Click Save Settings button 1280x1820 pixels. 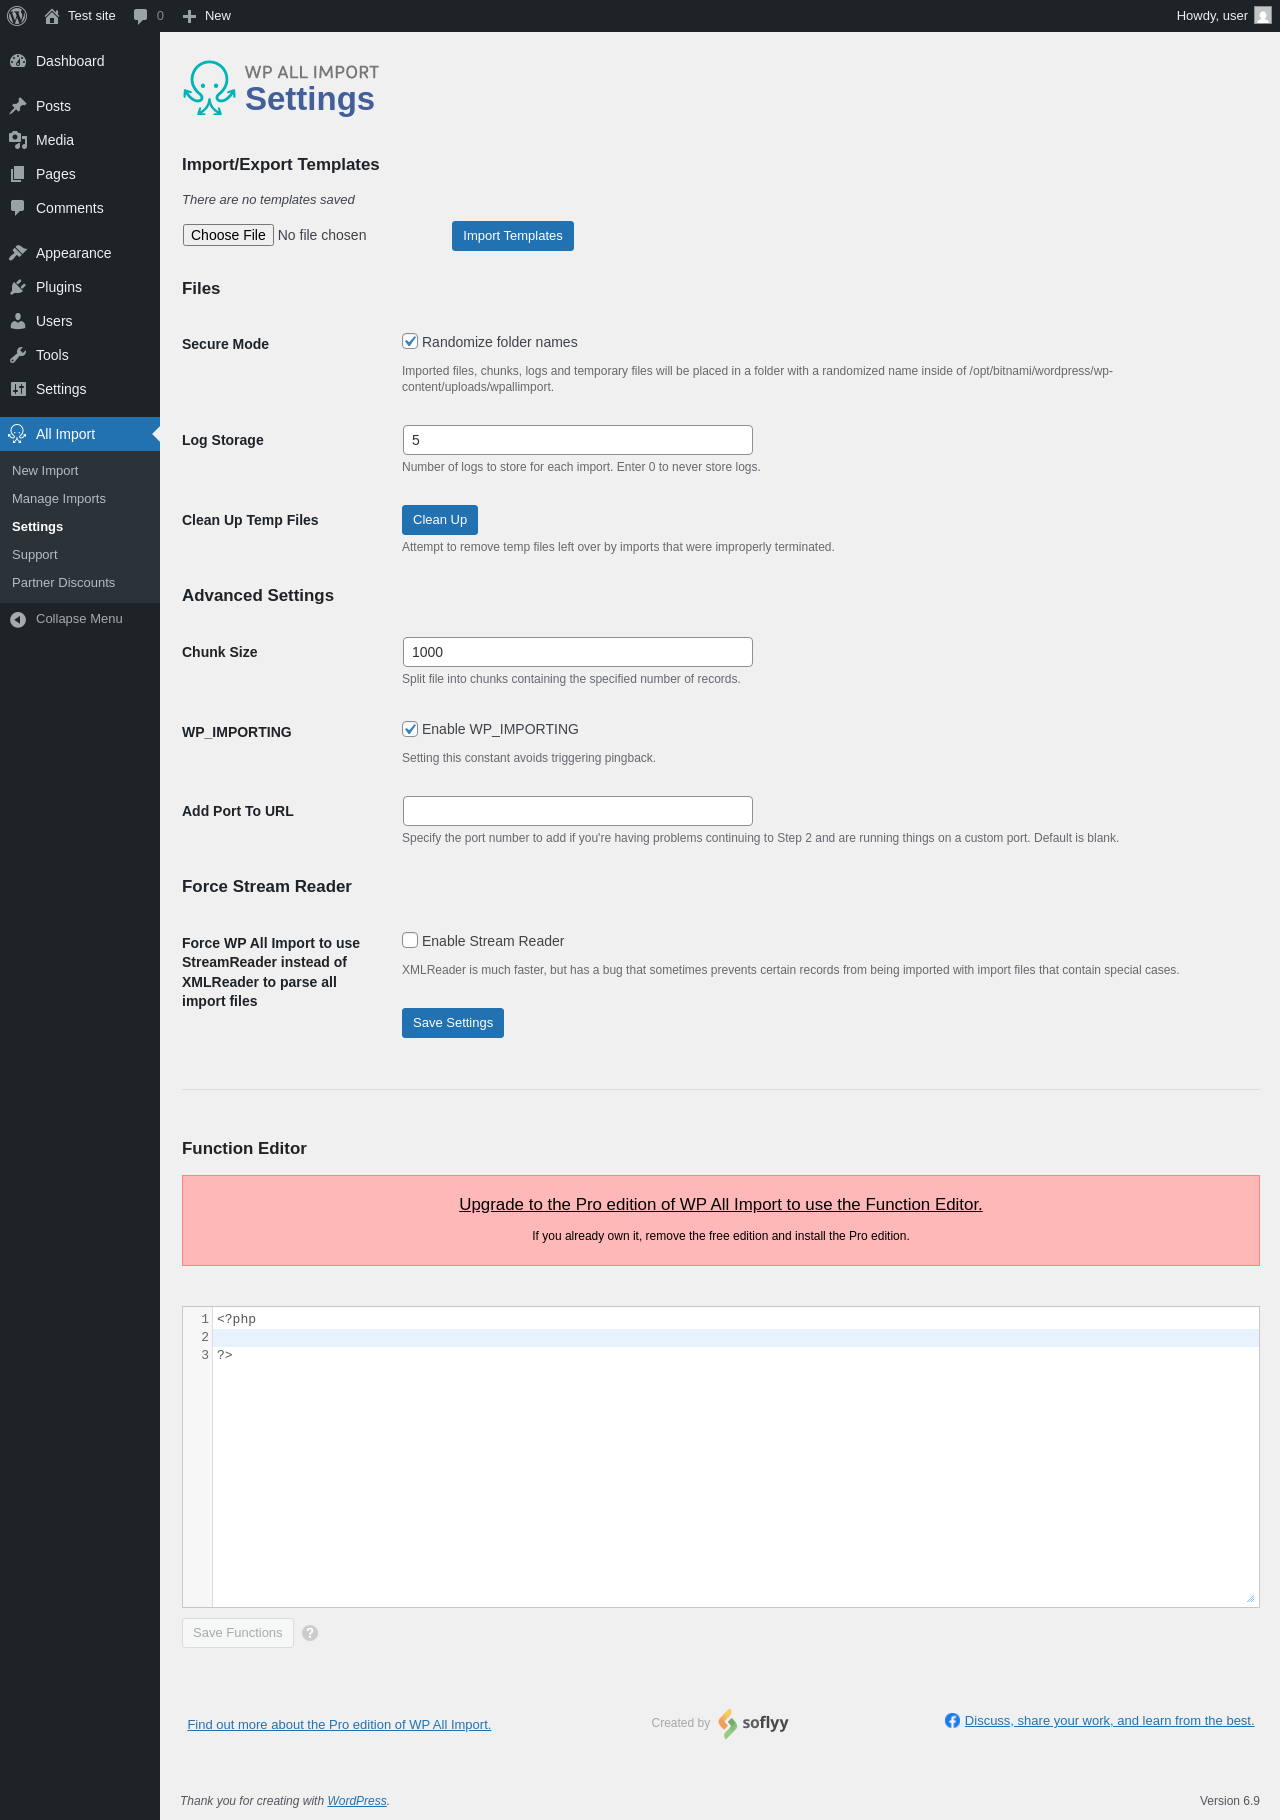tap(453, 1023)
